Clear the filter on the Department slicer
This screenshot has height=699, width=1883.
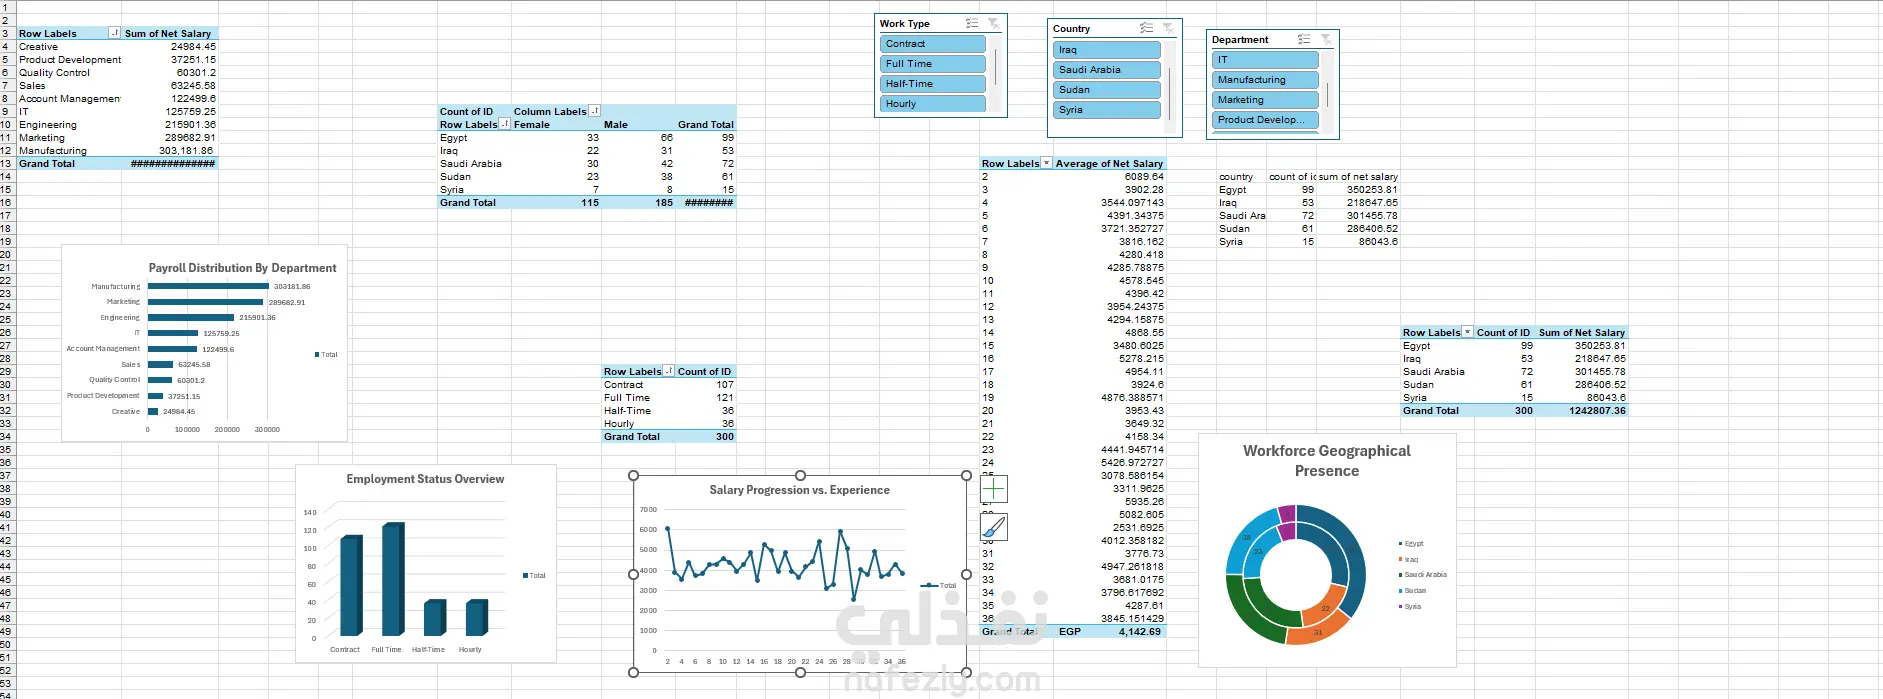(1325, 39)
